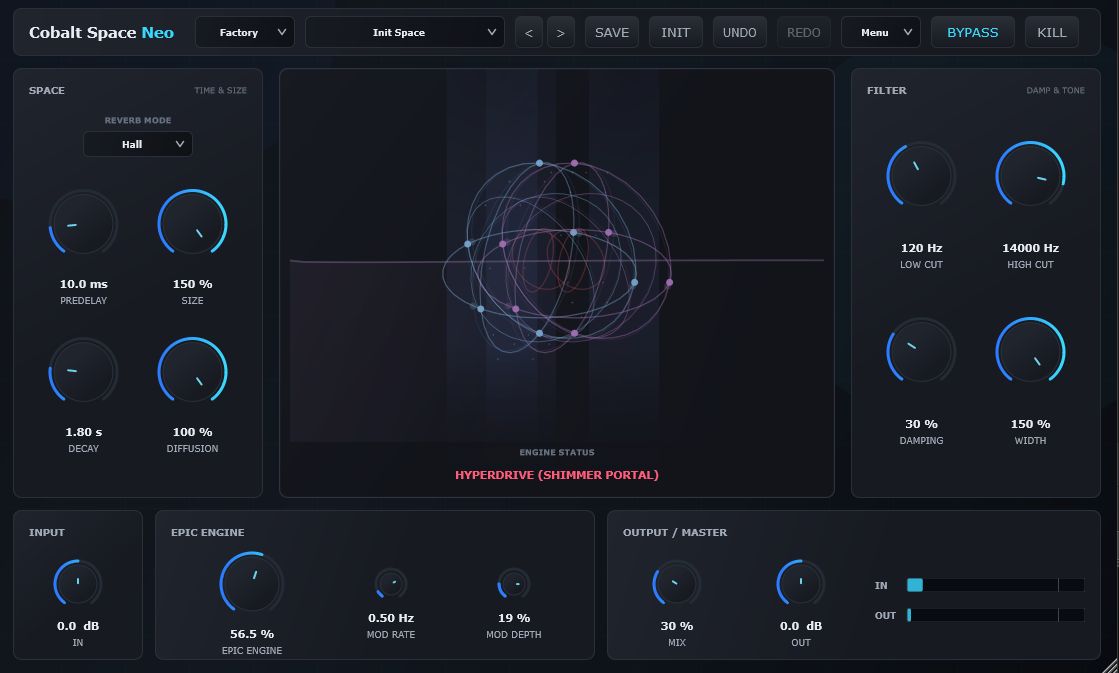Click the input IN gain knob
Viewport: 1119px width, 673px height.
point(78,584)
